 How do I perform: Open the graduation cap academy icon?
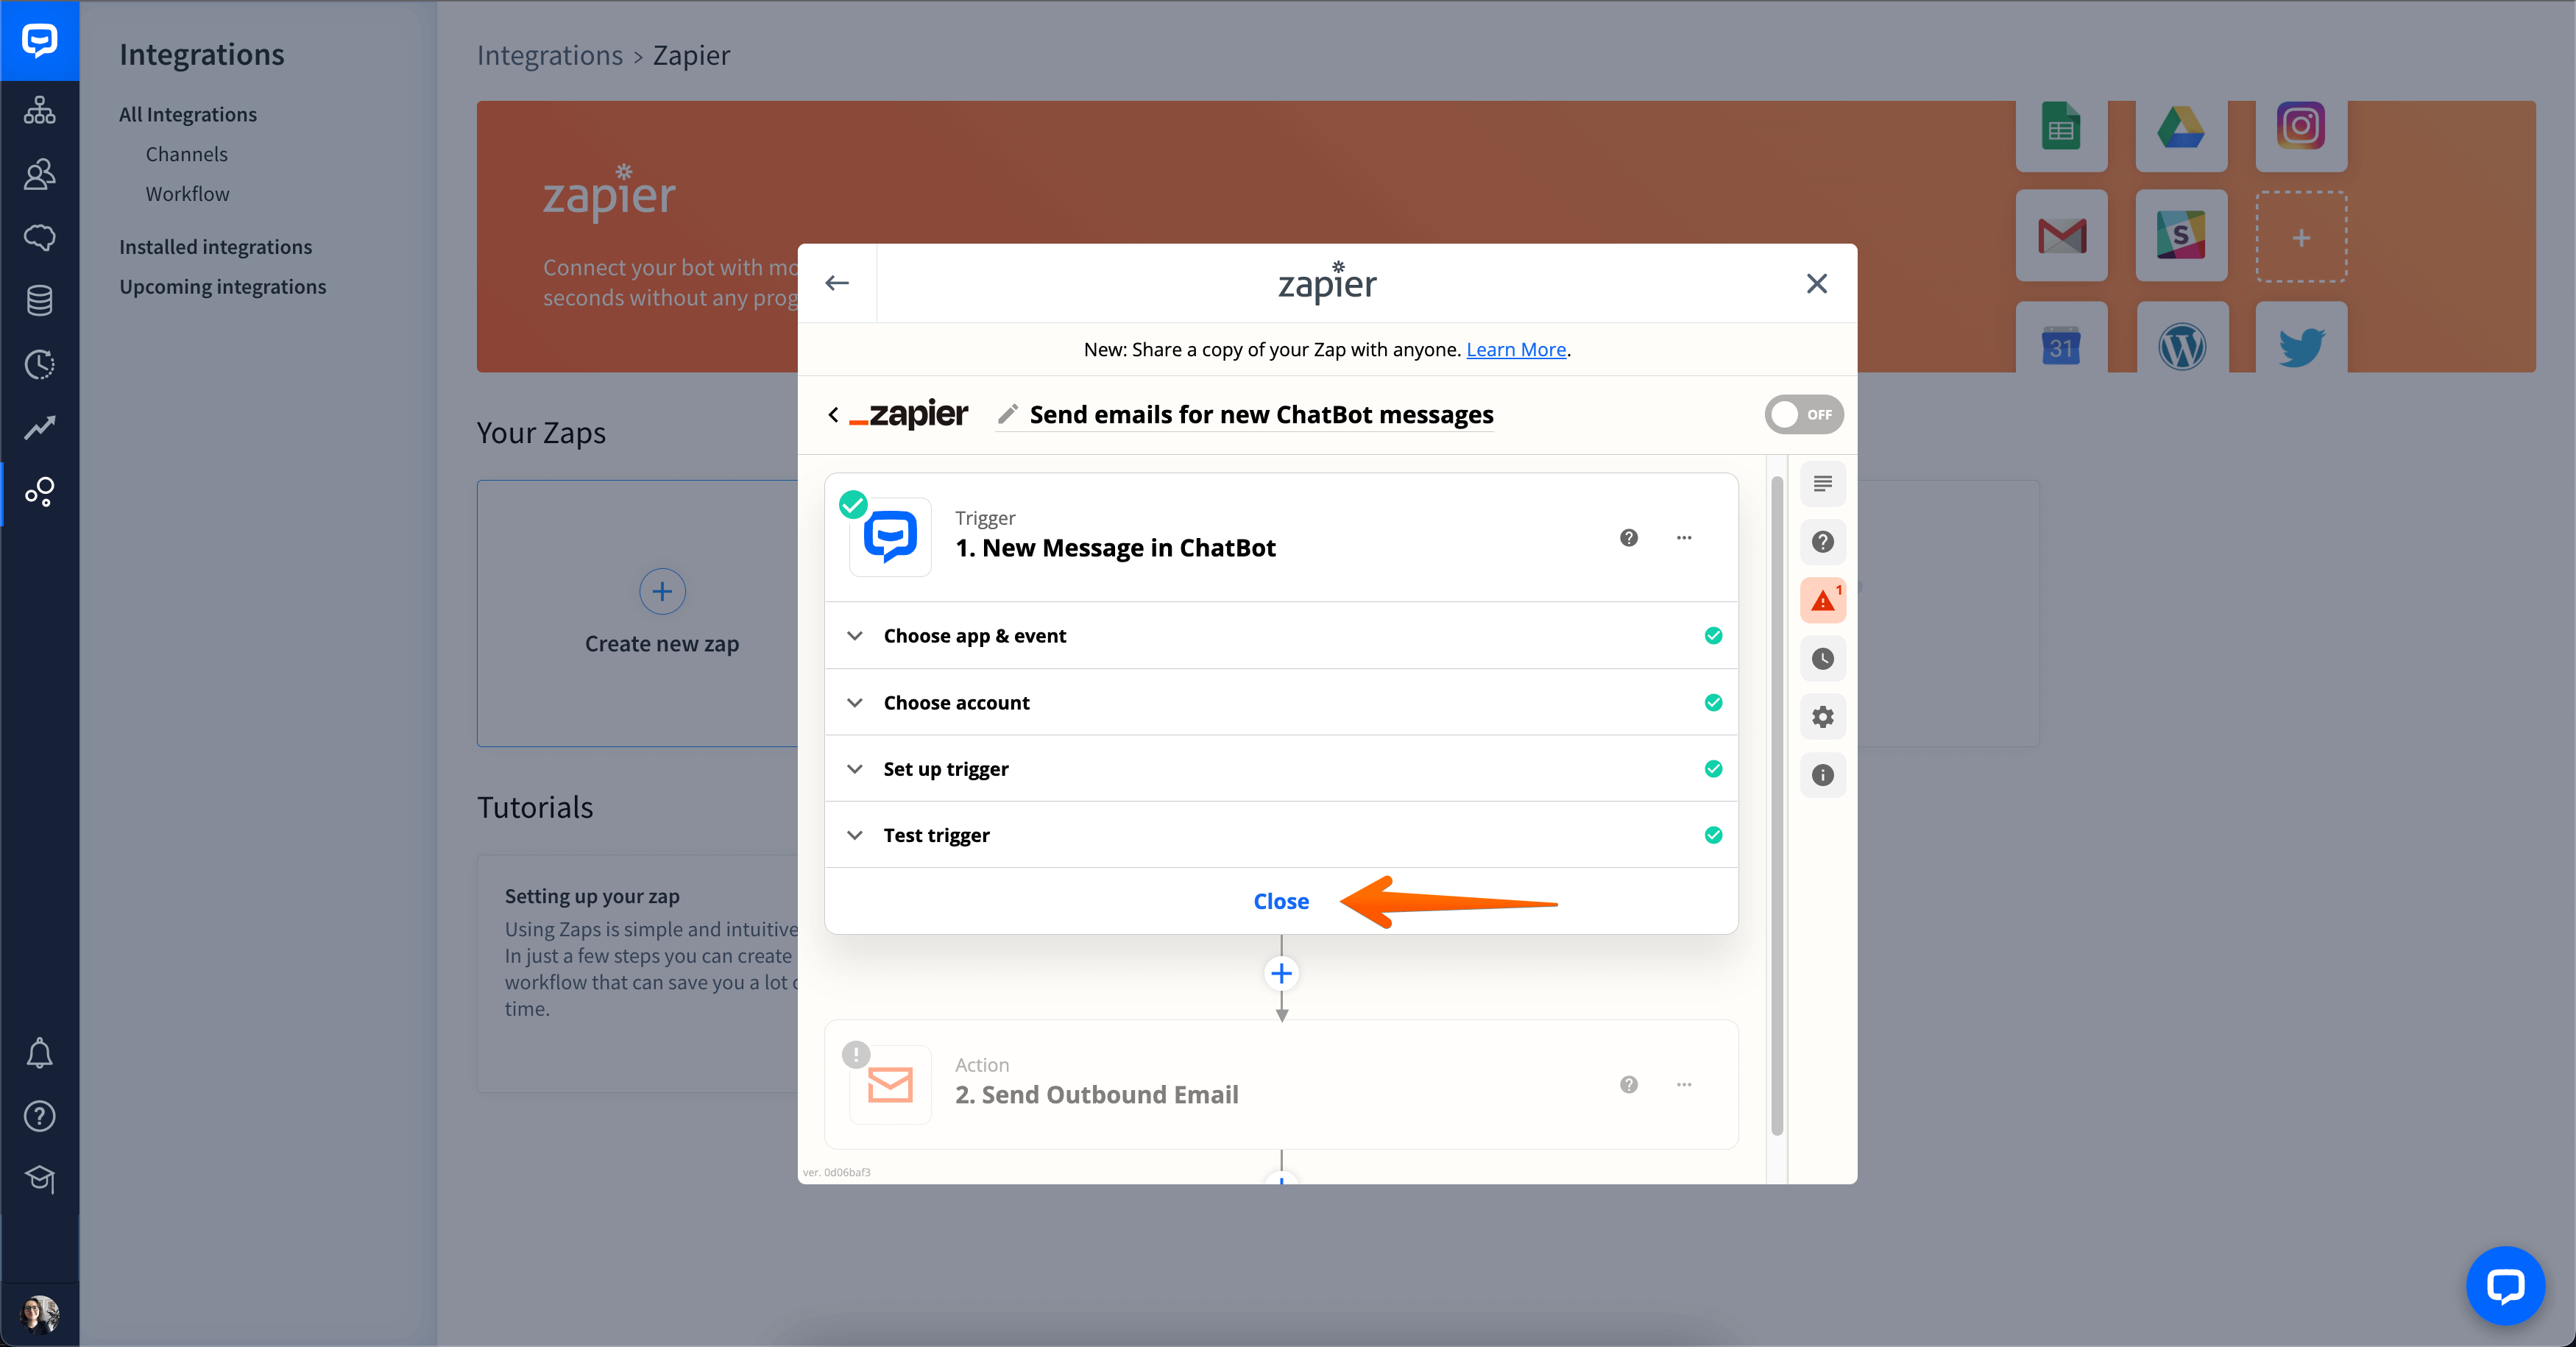tap(39, 1179)
